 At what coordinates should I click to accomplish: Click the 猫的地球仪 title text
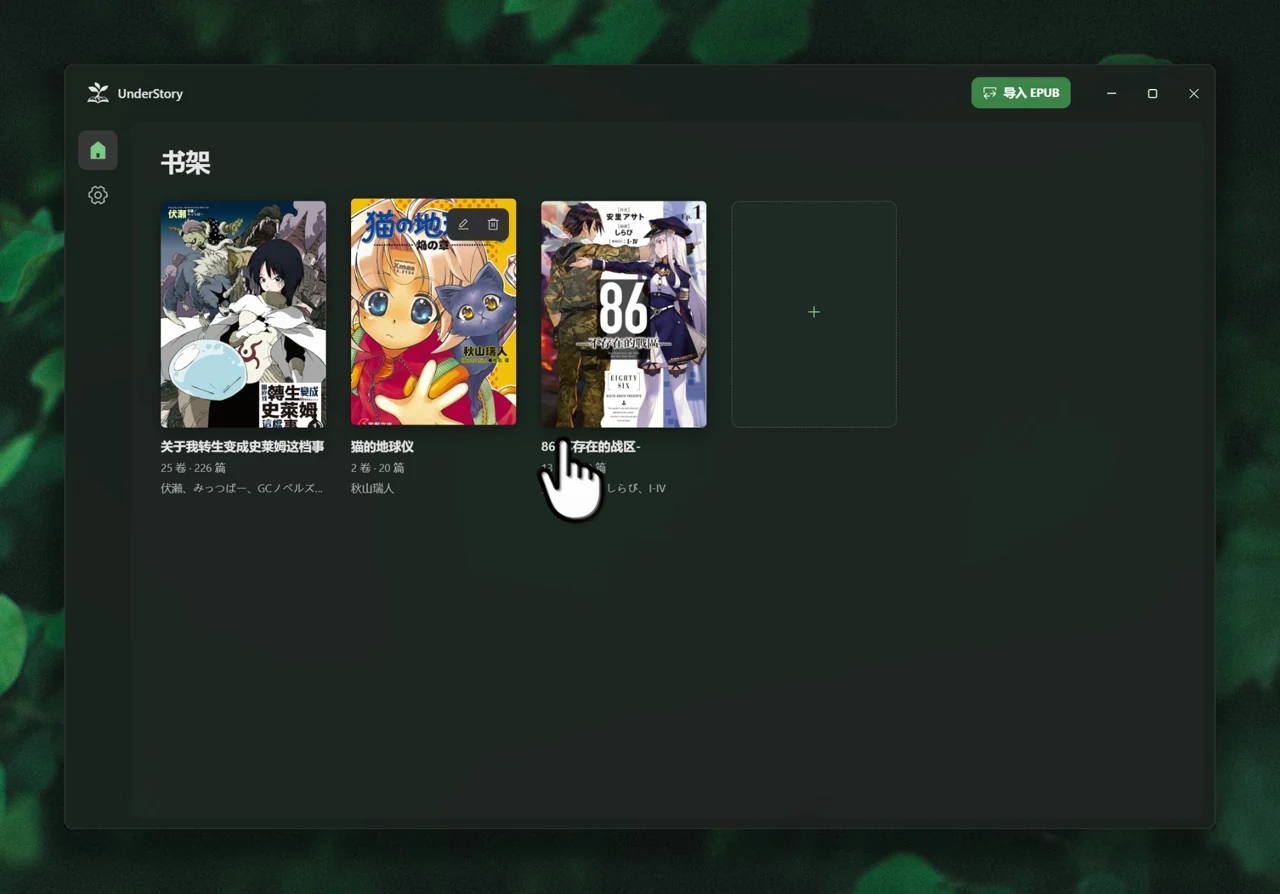[382, 447]
